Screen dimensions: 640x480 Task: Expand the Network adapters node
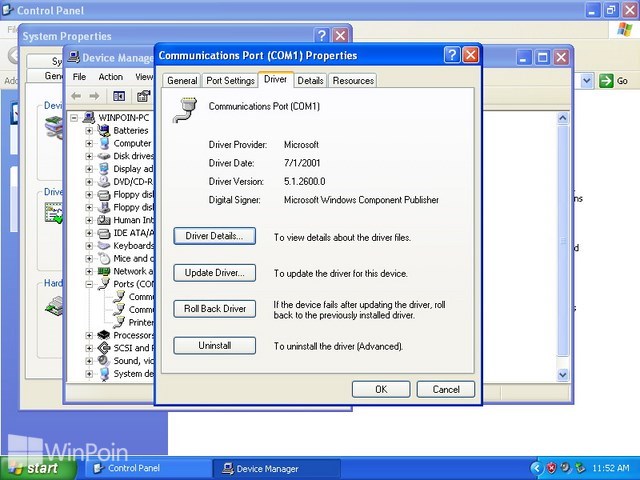pos(89,271)
